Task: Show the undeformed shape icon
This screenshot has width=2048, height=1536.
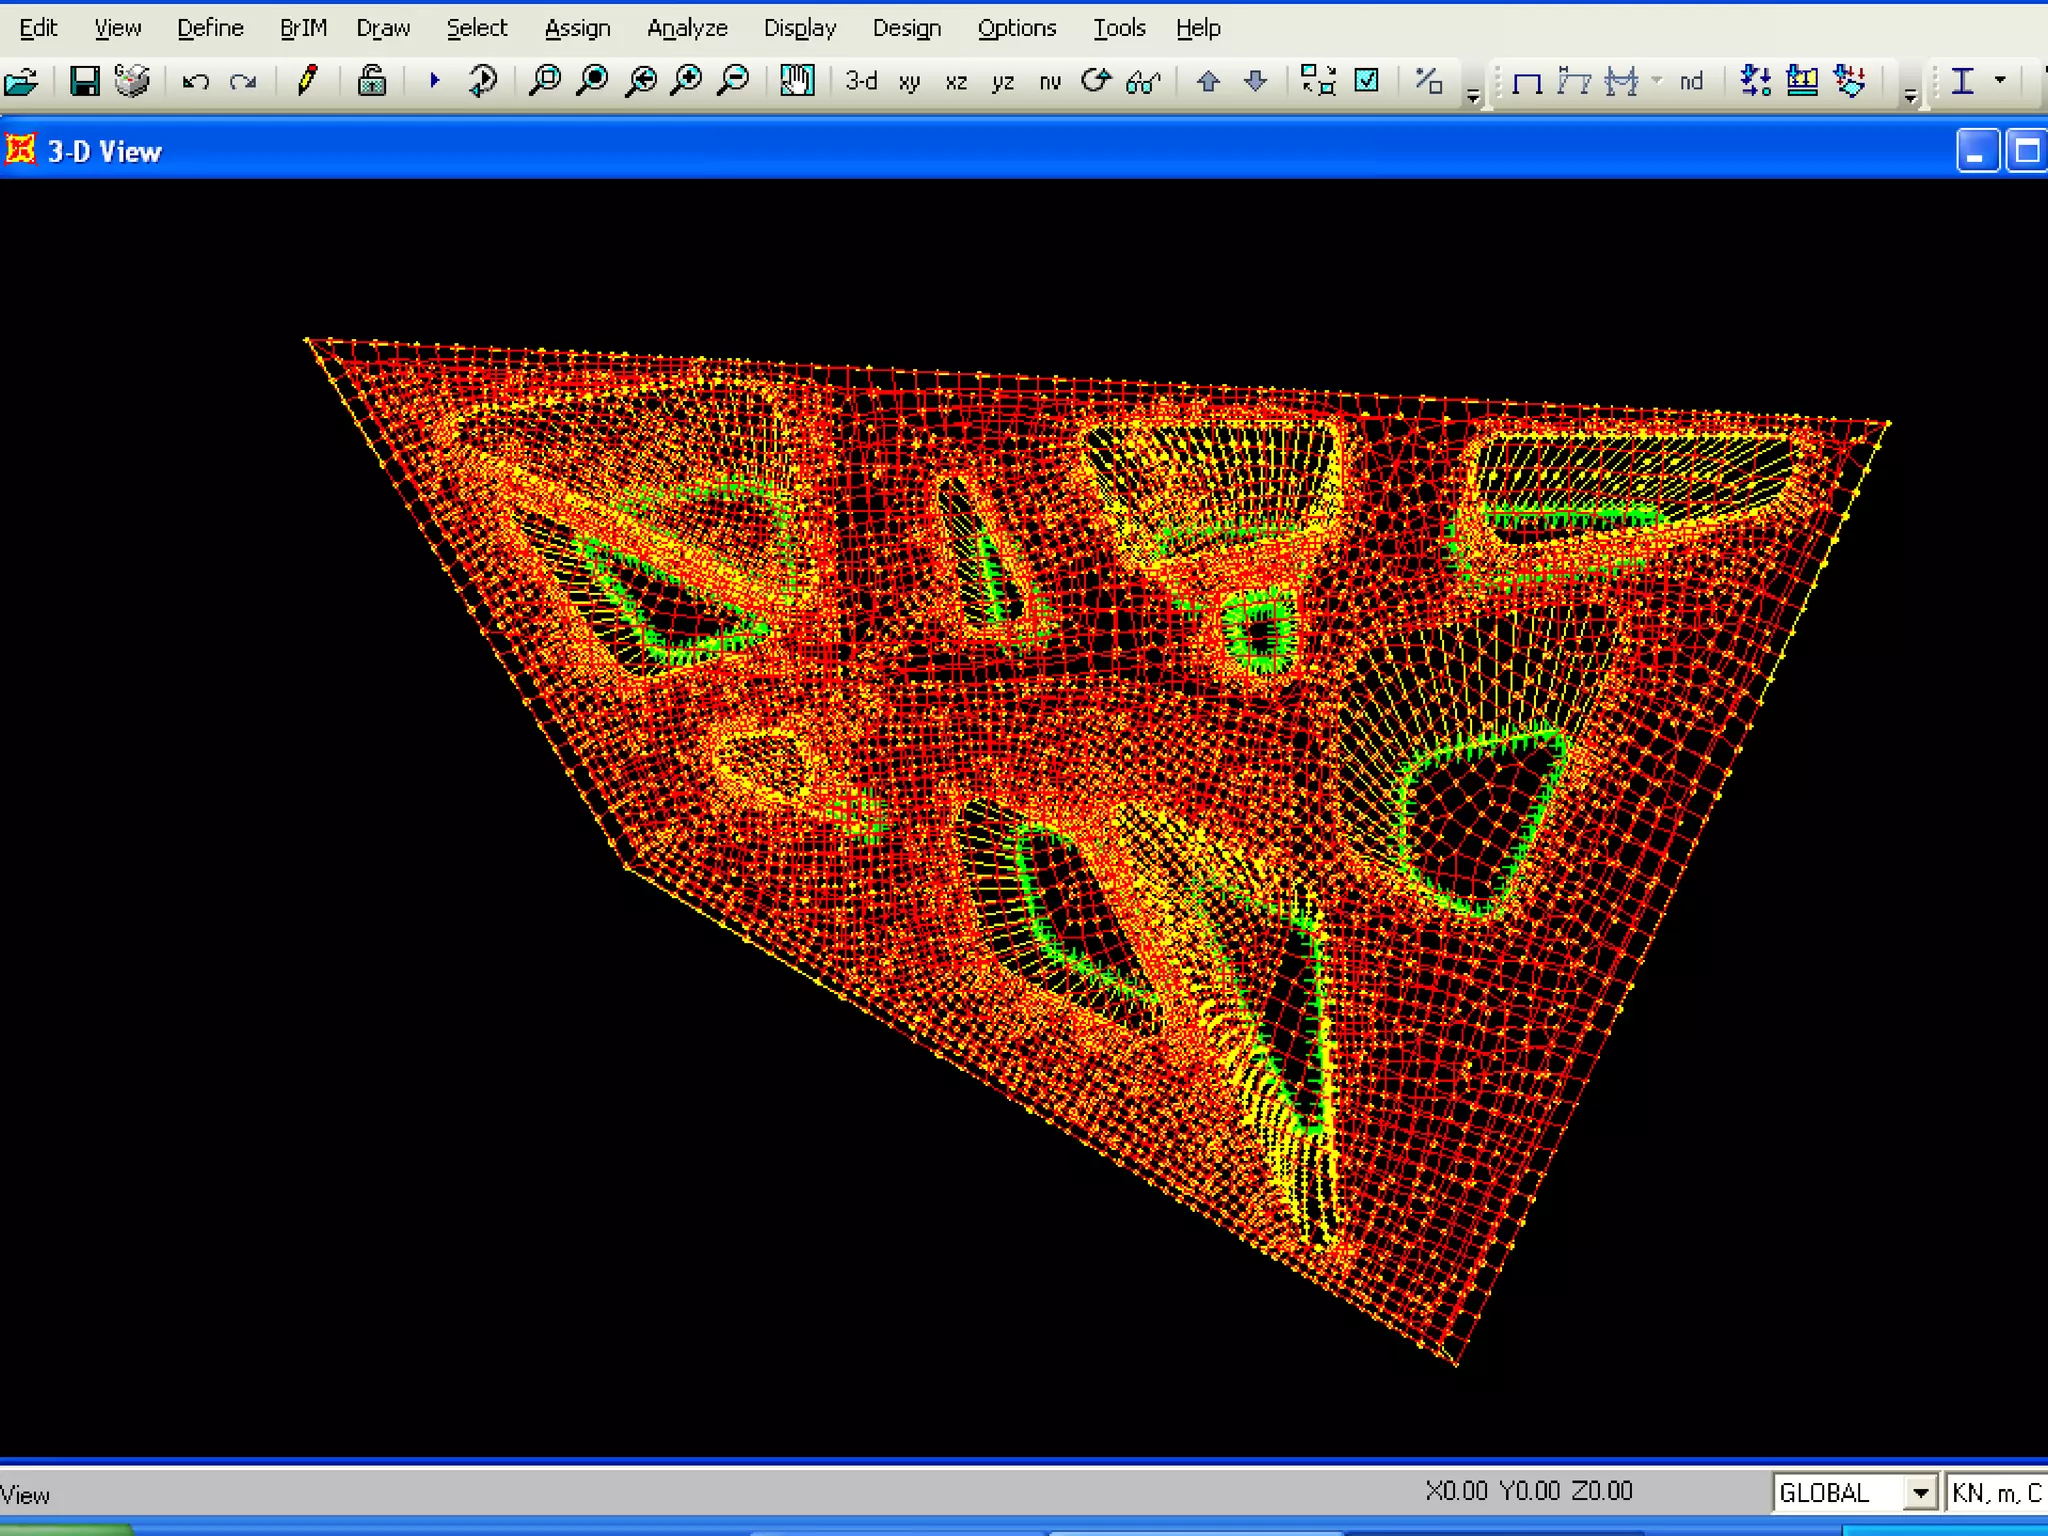Action: click(1526, 82)
